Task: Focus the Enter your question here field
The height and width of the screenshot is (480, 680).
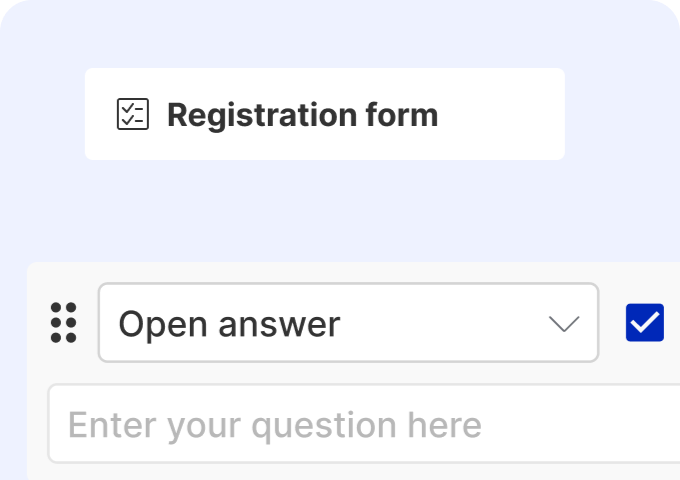Action: click(364, 424)
